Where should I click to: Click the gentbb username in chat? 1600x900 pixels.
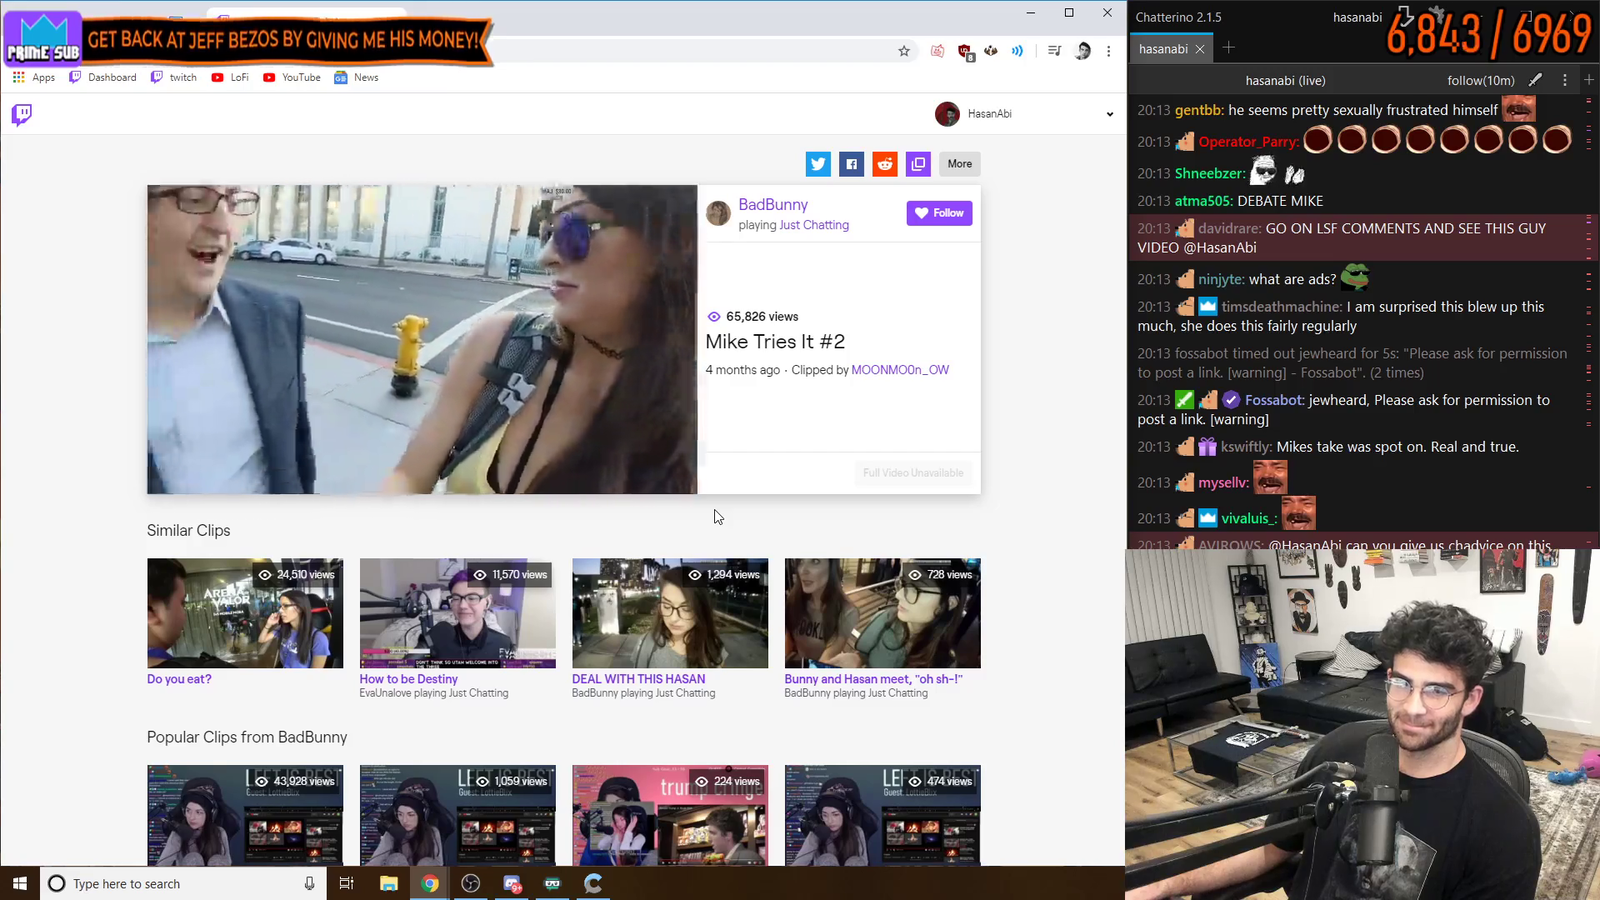tap(1199, 110)
